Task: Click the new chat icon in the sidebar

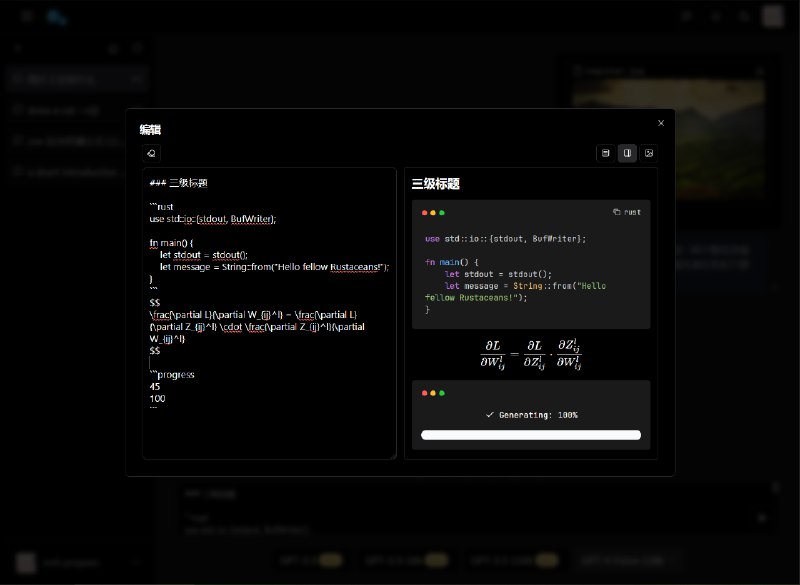Action: [x=137, y=48]
